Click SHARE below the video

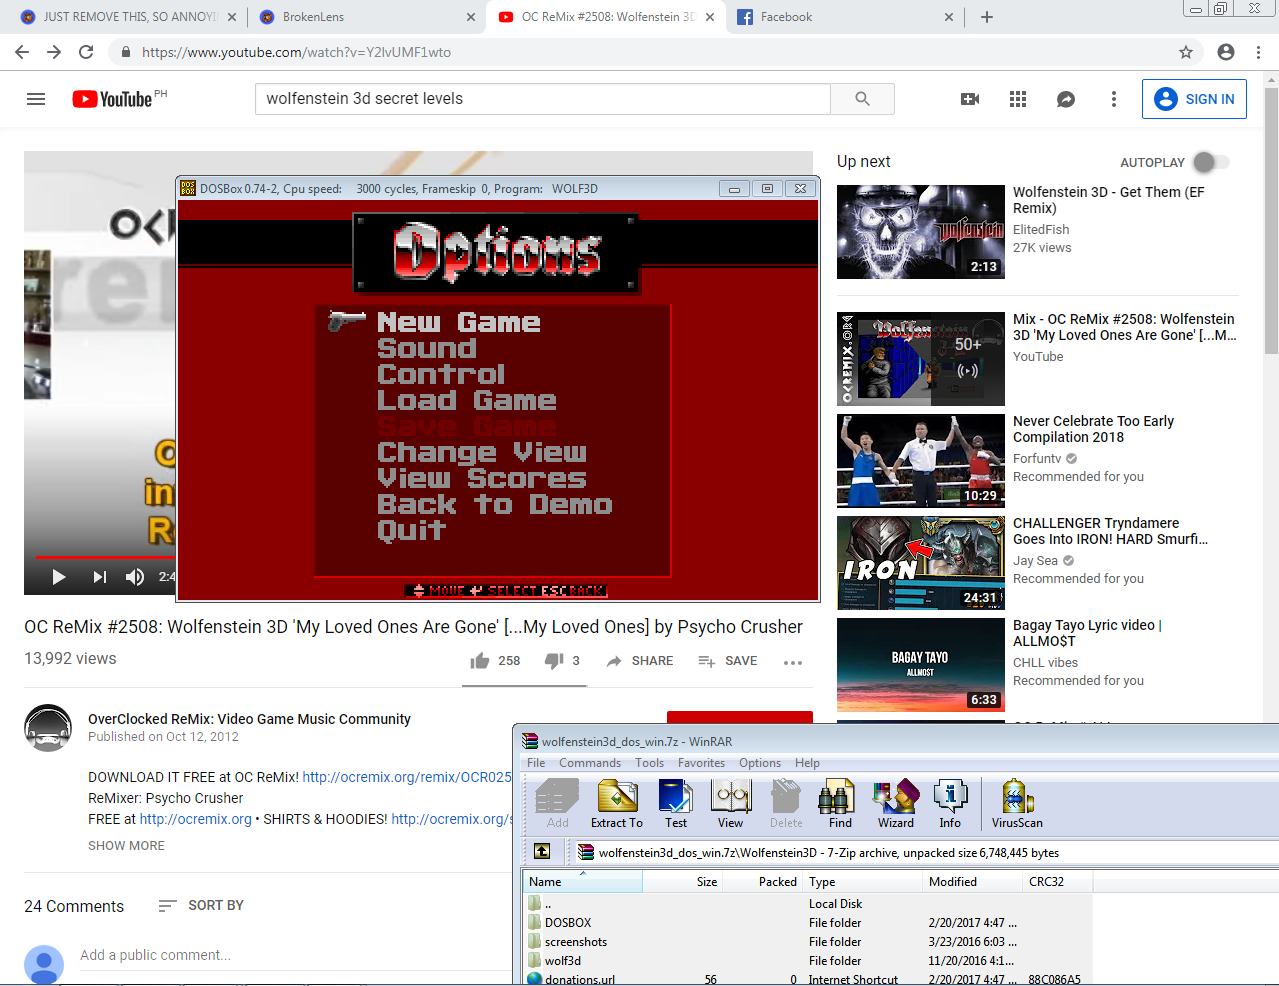point(640,661)
